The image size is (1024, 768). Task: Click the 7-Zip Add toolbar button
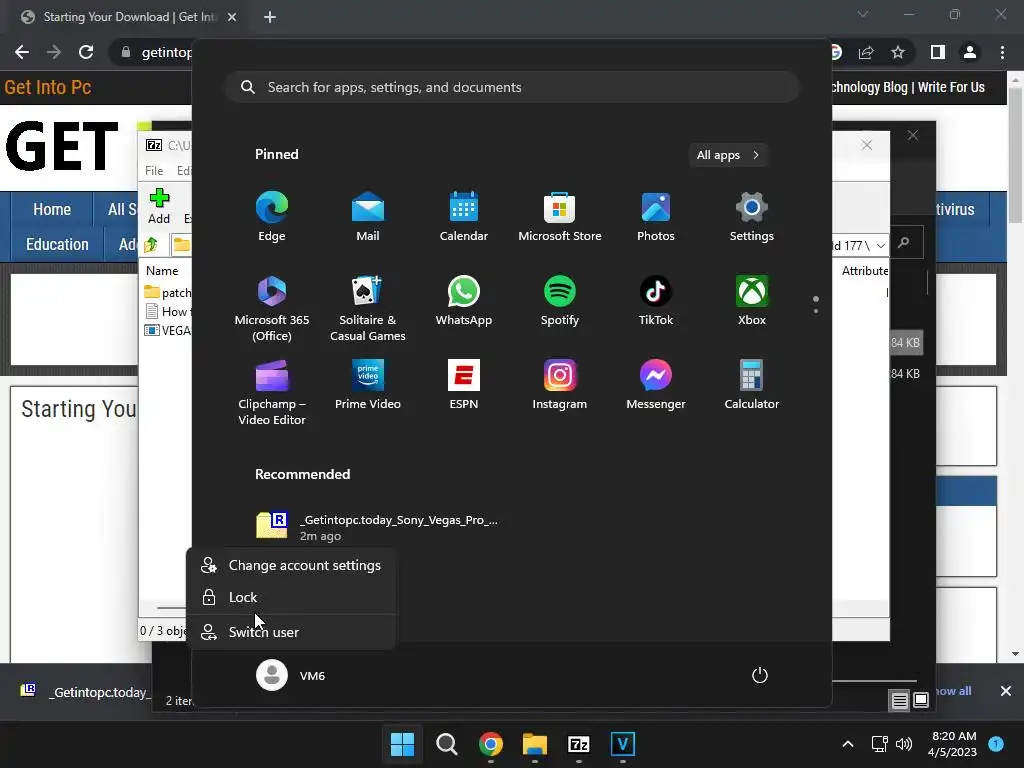click(x=159, y=206)
